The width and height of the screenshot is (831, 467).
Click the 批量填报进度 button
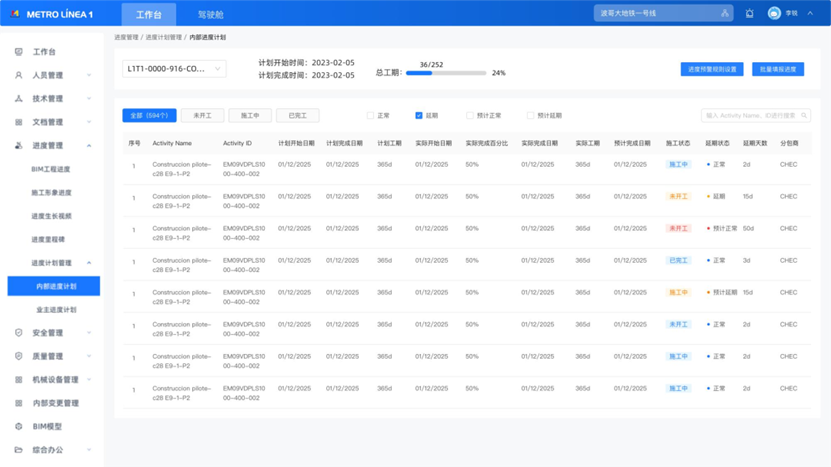(x=778, y=69)
